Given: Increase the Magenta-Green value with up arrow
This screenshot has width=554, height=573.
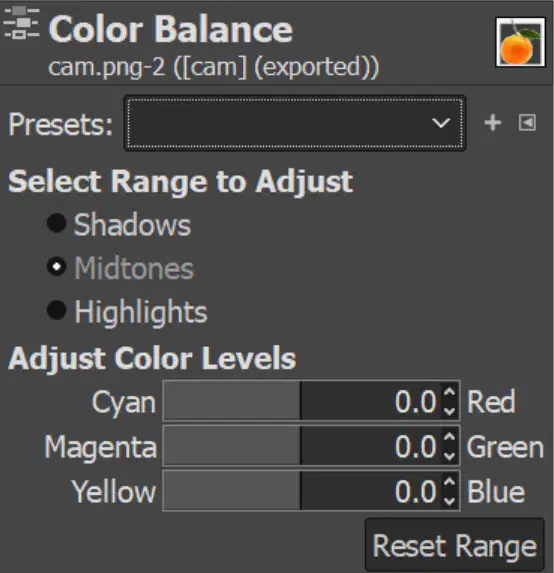Looking at the screenshot, I should pos(449,437).
